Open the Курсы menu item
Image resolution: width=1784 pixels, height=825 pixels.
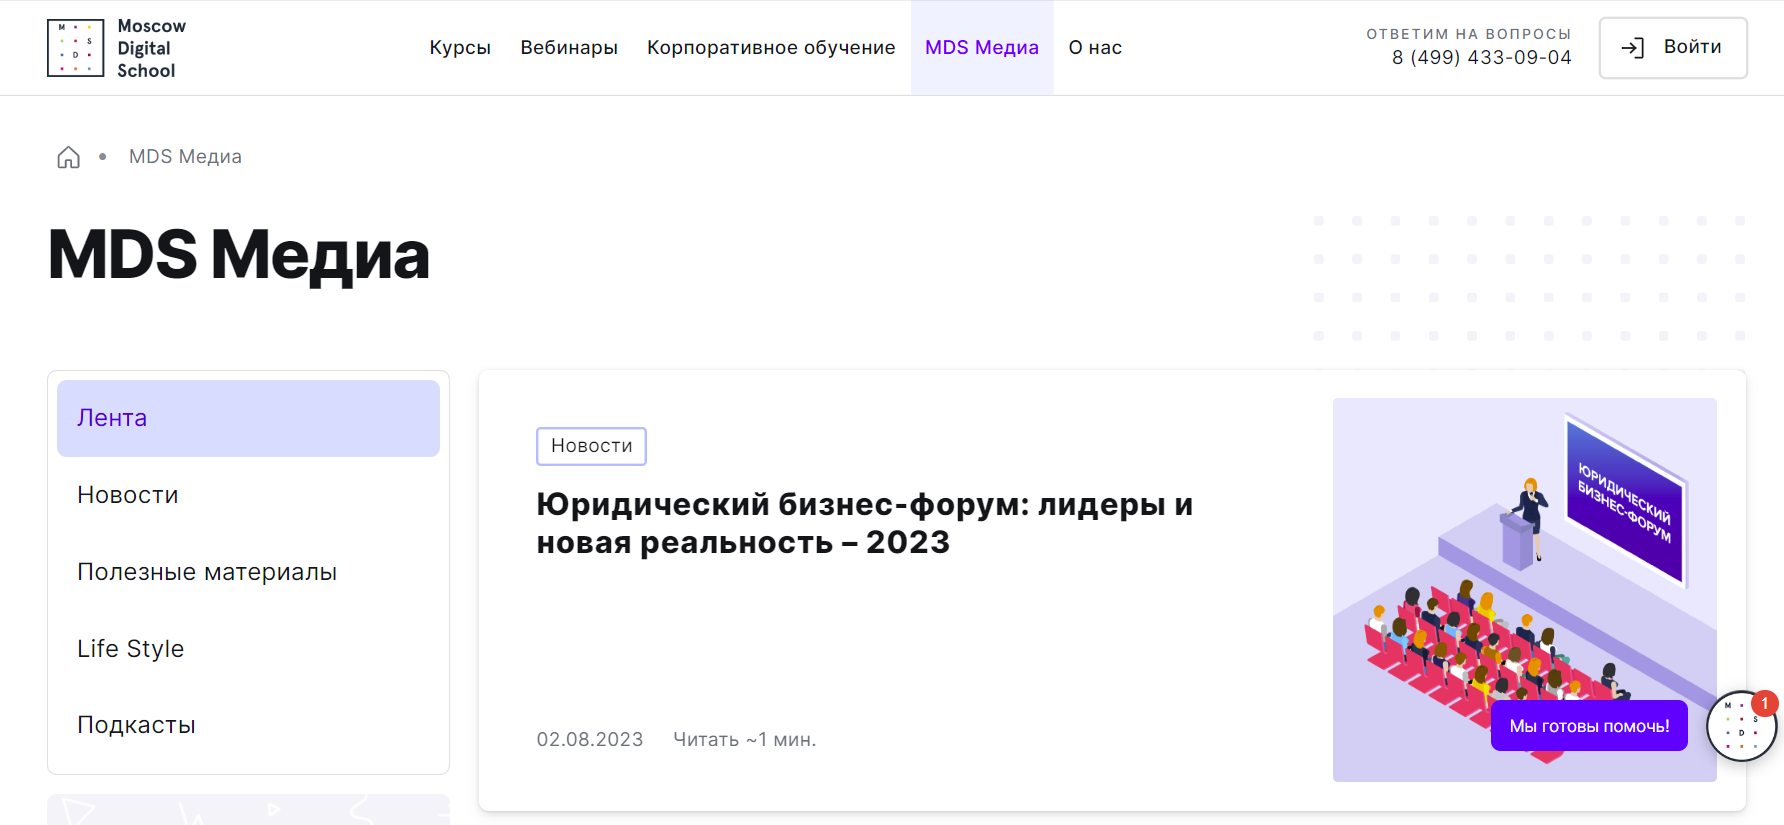coord(460,47)
